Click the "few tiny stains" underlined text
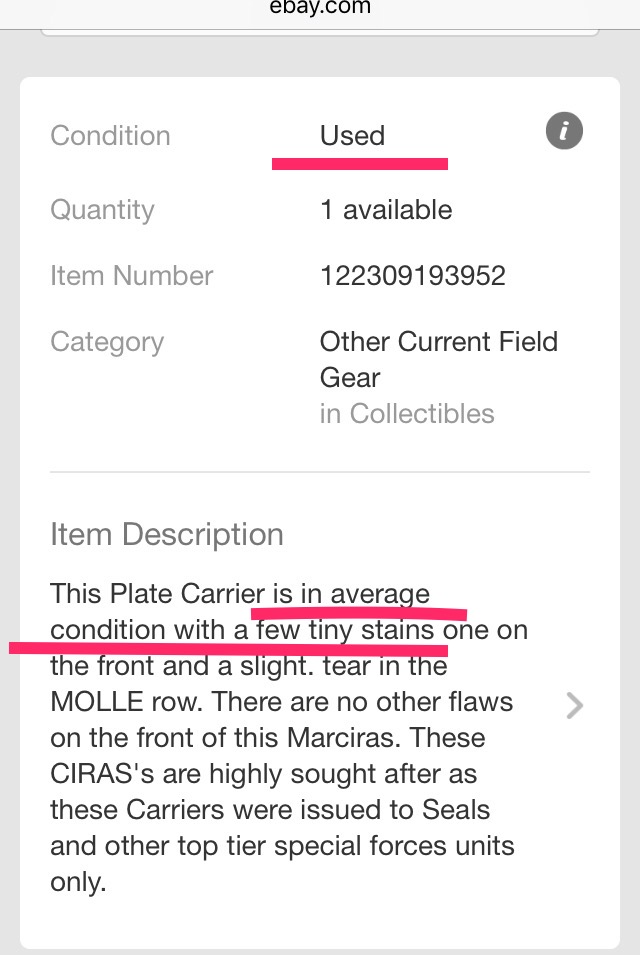 (x=345, y=631)
